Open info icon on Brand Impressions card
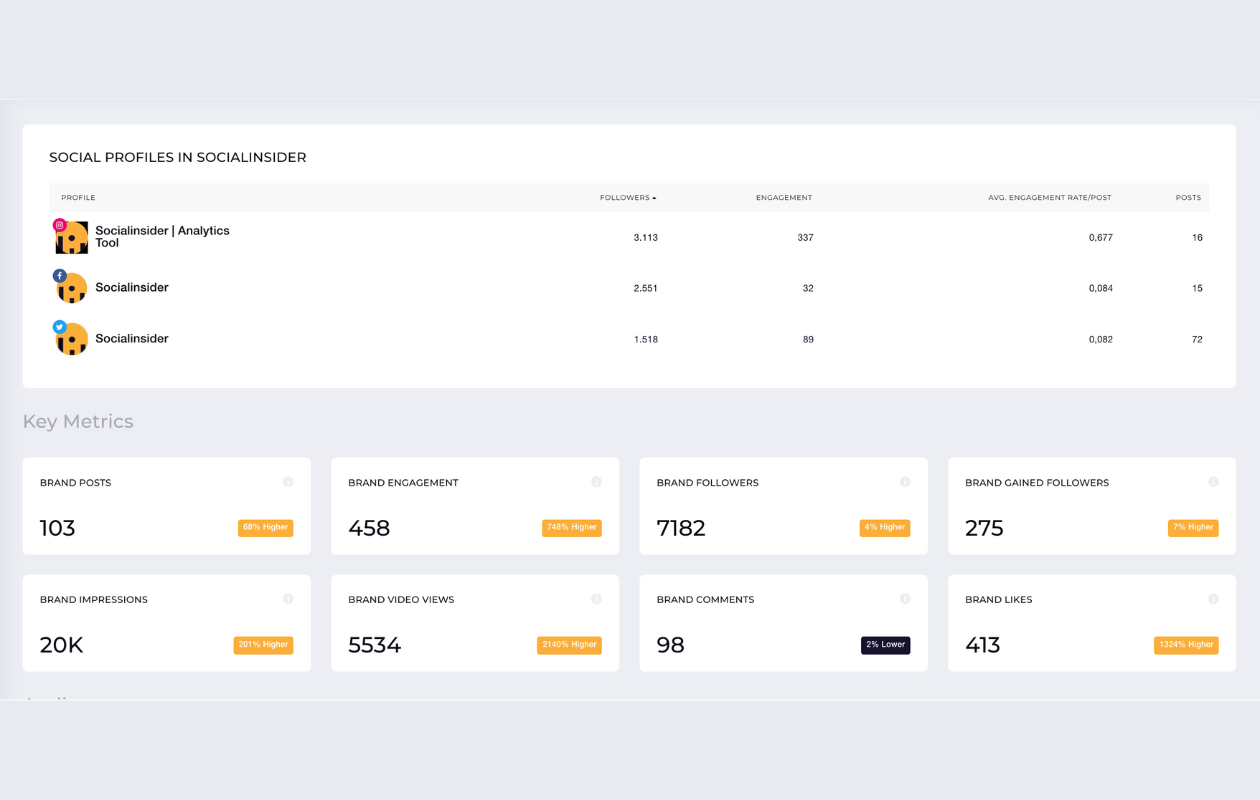 288,599
